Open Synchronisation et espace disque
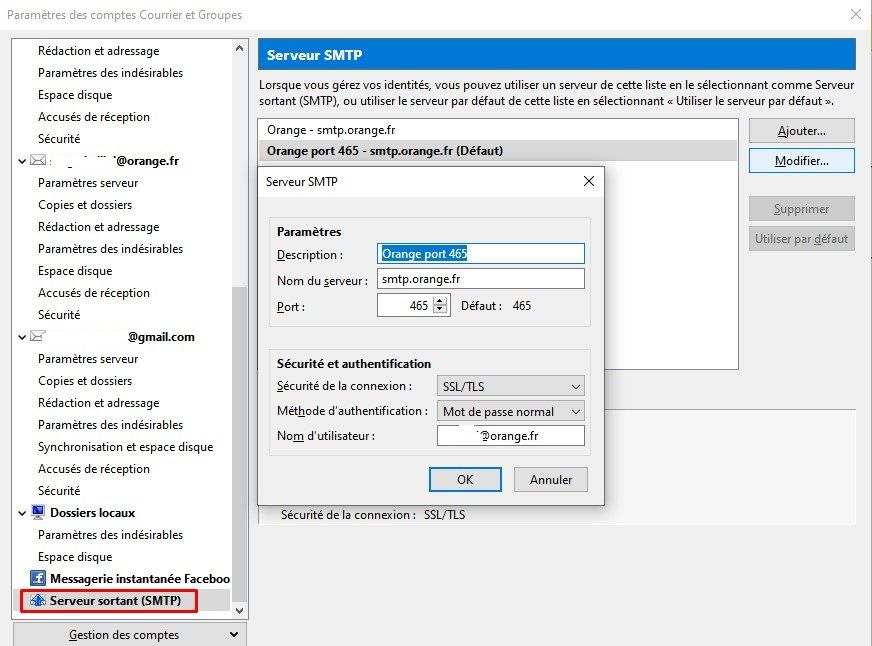Viewport: 872px width, 646px height. pyautogui.click(x=125, y=446)
